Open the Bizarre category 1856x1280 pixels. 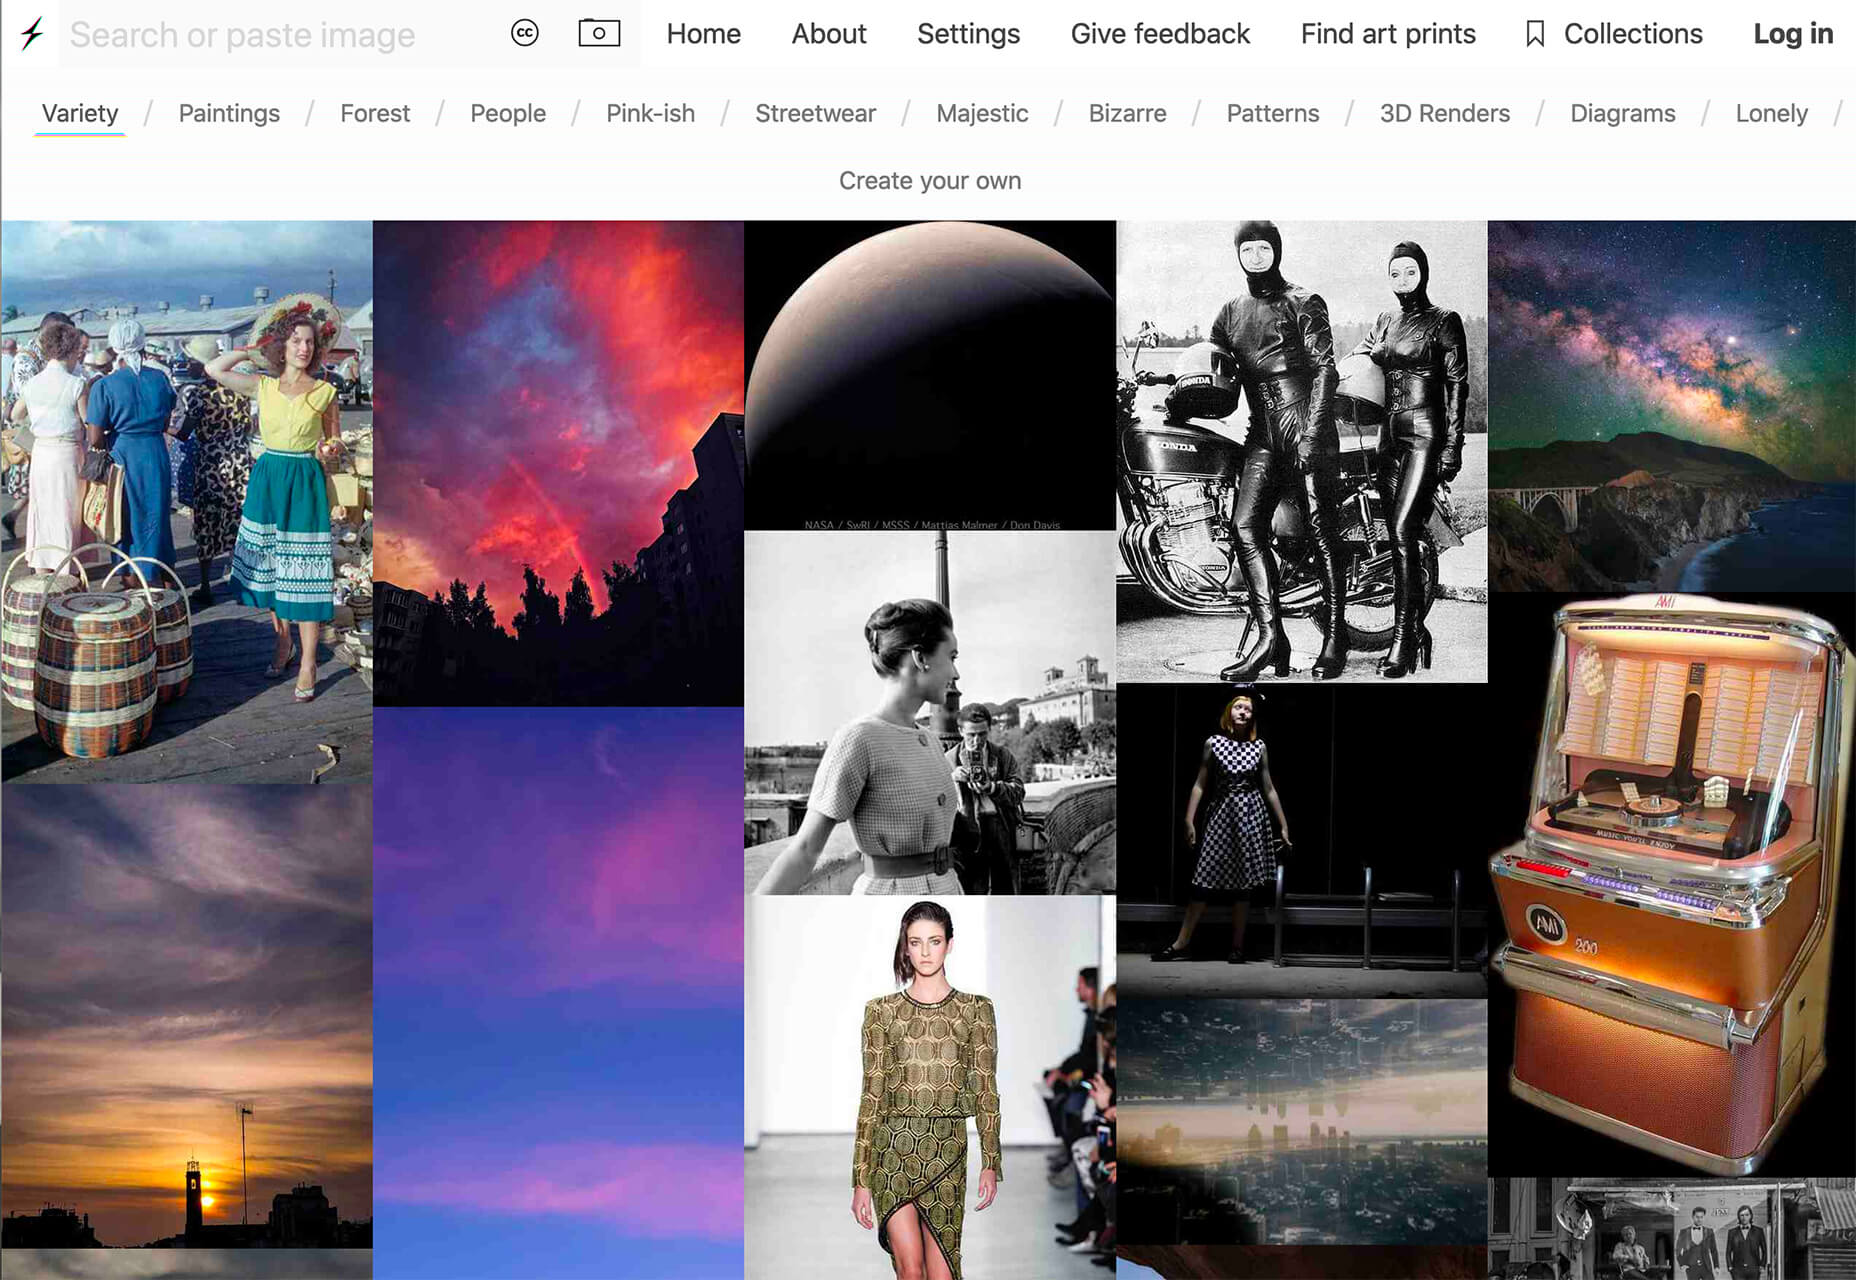1127,114
